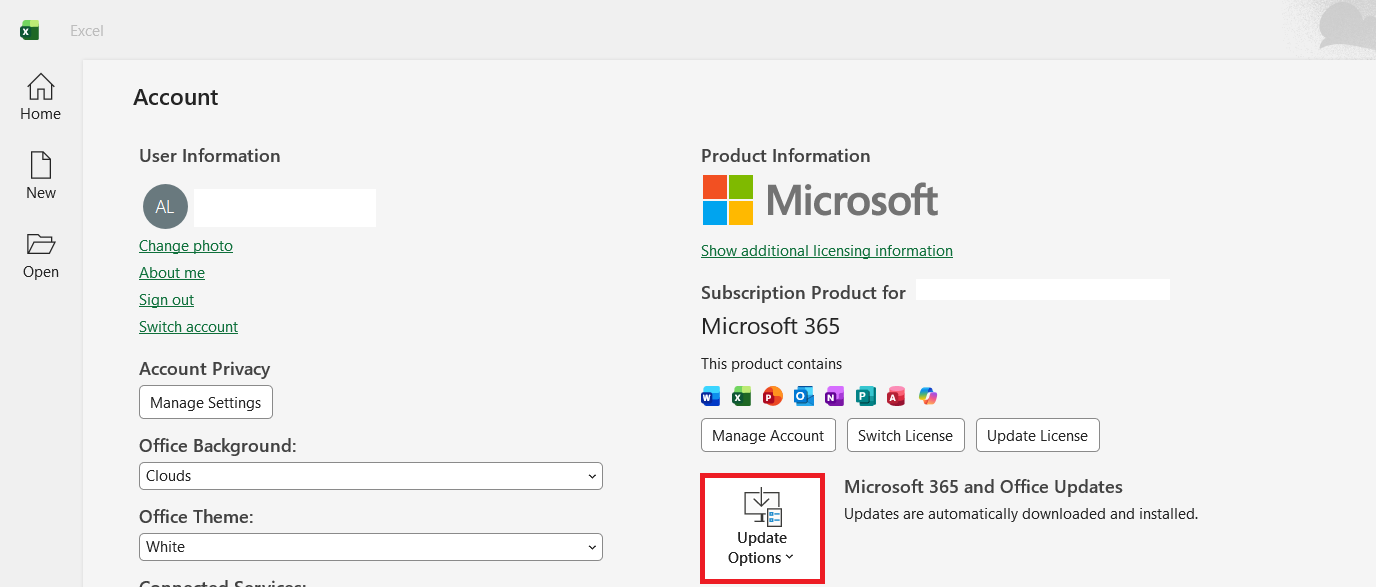Click the 'Account Privacy' heading
1376x587 pixels.
tap(205, 369)
